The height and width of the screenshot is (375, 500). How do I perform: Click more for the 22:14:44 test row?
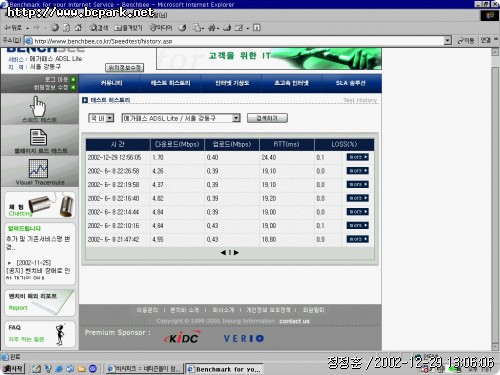(x=357, y=212)
